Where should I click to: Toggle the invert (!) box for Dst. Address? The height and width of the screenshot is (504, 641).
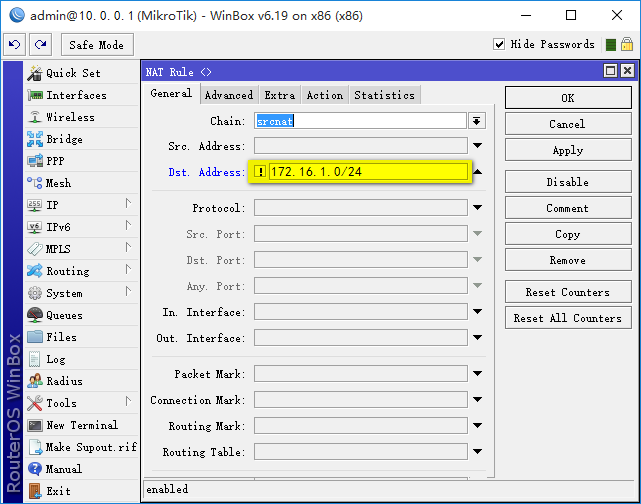(x=260, y=172)
